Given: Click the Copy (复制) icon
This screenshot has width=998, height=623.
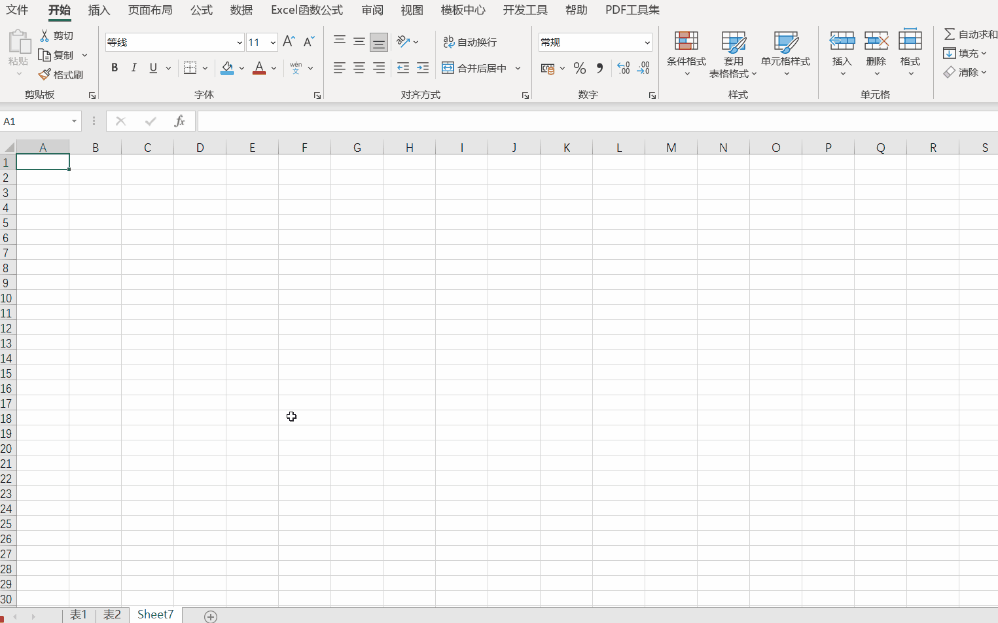Looking at the screenshot, I should [44, 55].
